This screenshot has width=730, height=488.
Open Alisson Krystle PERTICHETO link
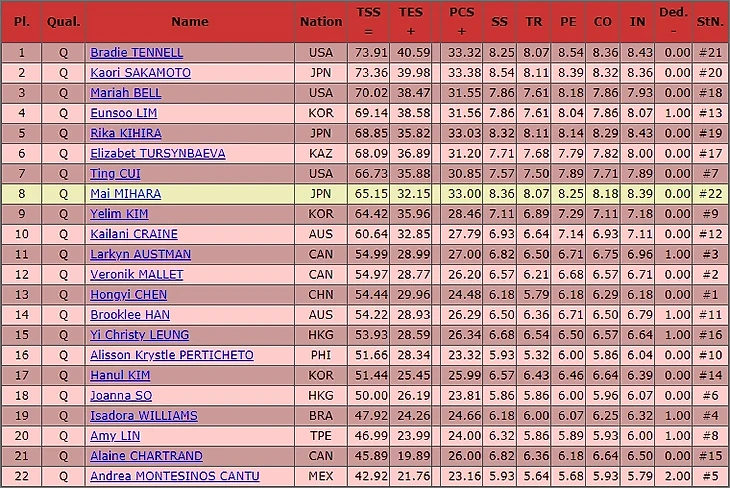(x=172, y=355)
